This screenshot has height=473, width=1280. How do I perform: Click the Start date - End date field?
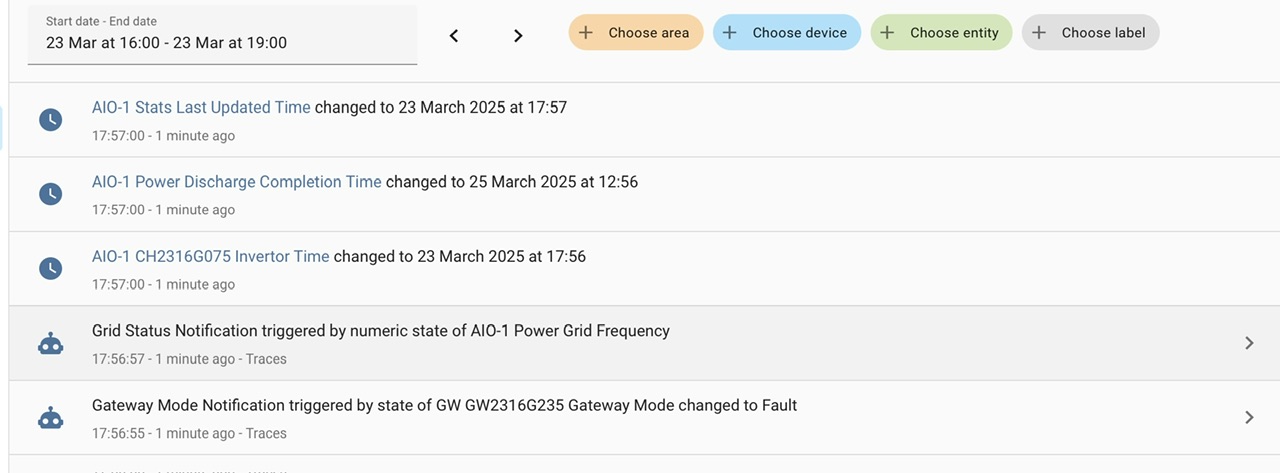[222, 35]
